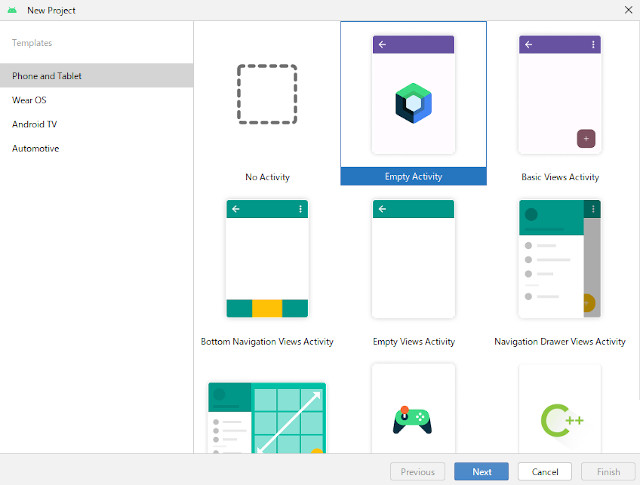
Task: Click the Bottom Navigation Views Activity label
Action: [267, 341]
